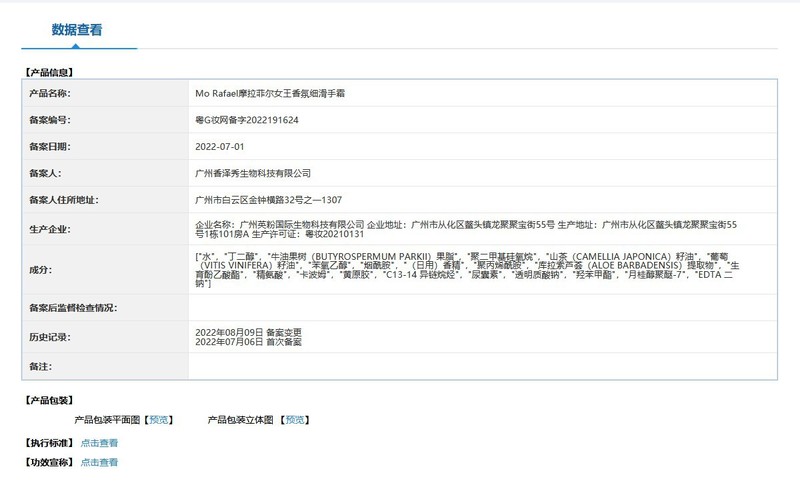
Task: Click the 备案人住所地址 label cell
Action: 105,200
